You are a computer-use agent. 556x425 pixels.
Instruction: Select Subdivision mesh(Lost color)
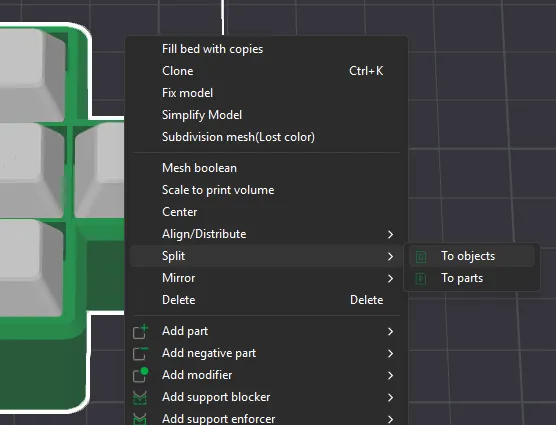pyautogui.click(x=266, y=137)
